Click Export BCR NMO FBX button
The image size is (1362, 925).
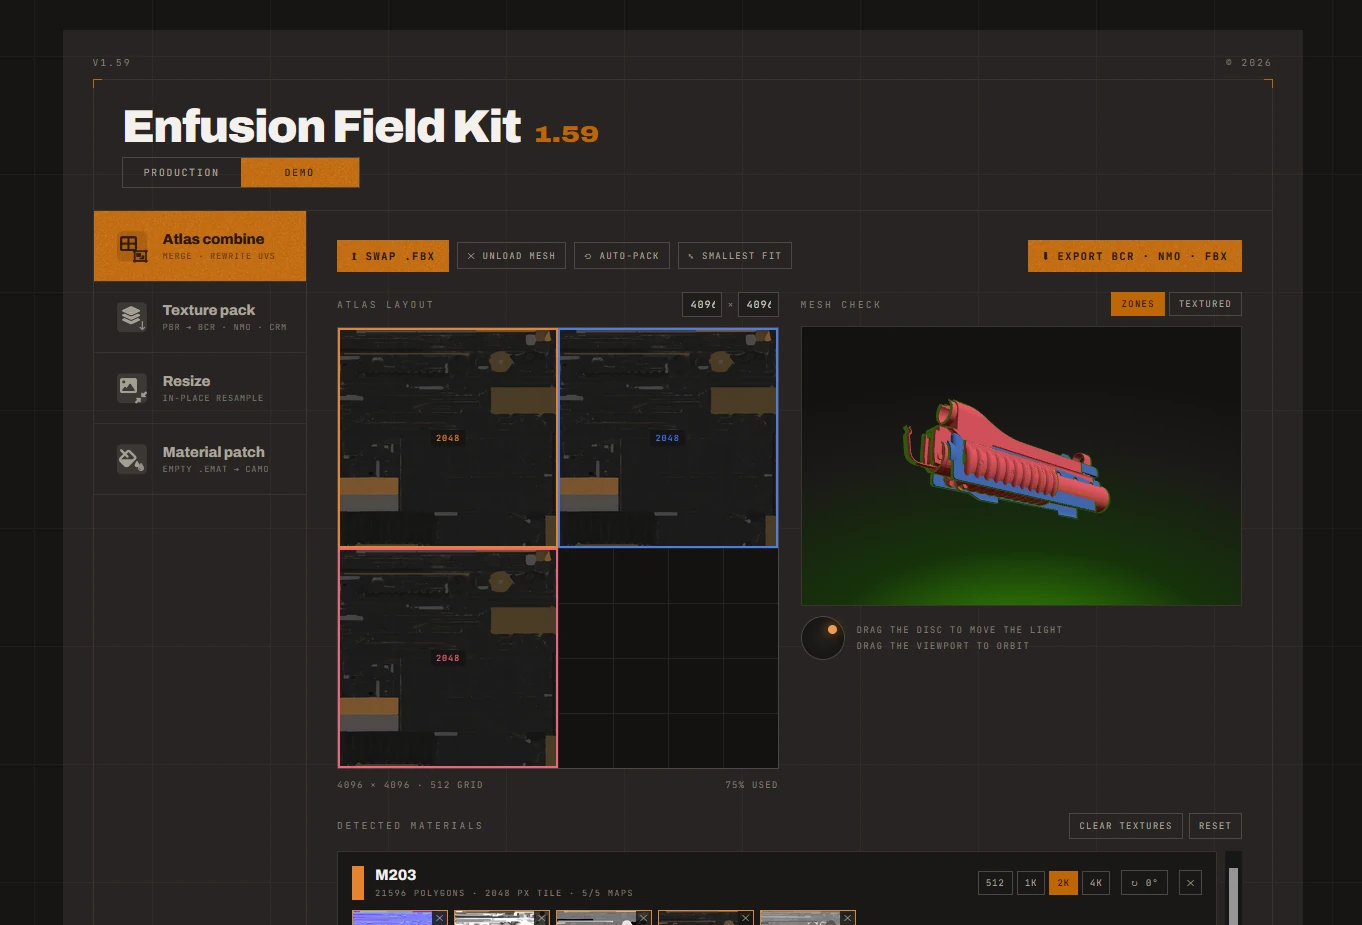pyautogui.click(x=1135, y=256)
